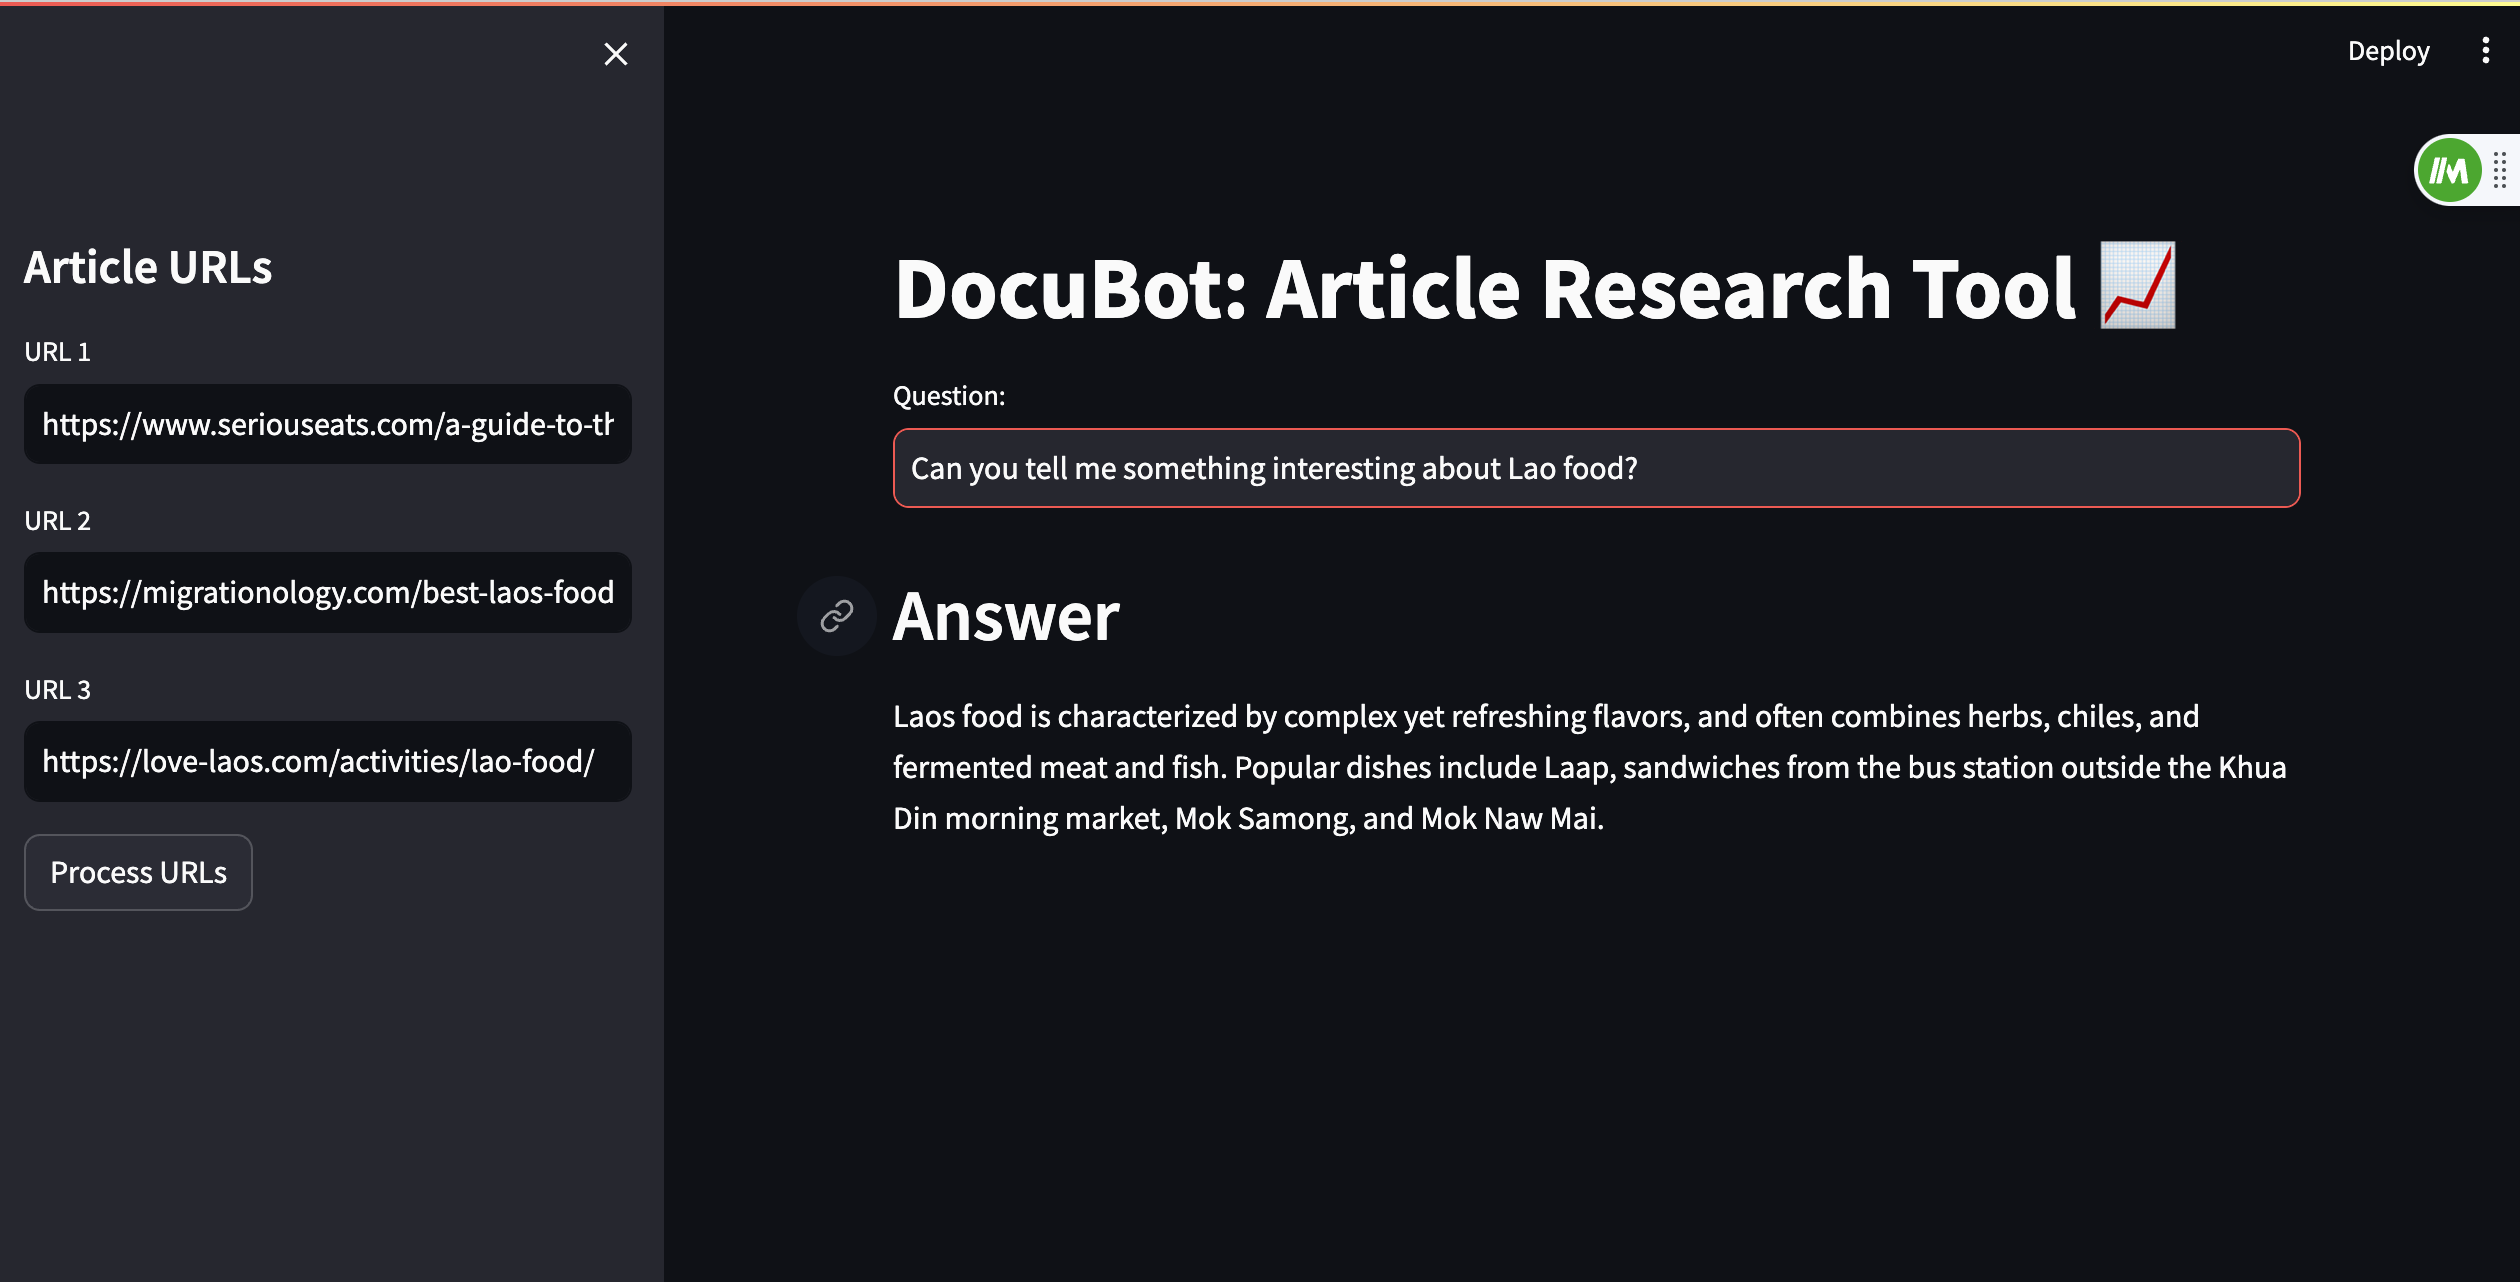Click the anchor link icon beside Answer
The image size is (2520, 1282).
pos(837,616)
